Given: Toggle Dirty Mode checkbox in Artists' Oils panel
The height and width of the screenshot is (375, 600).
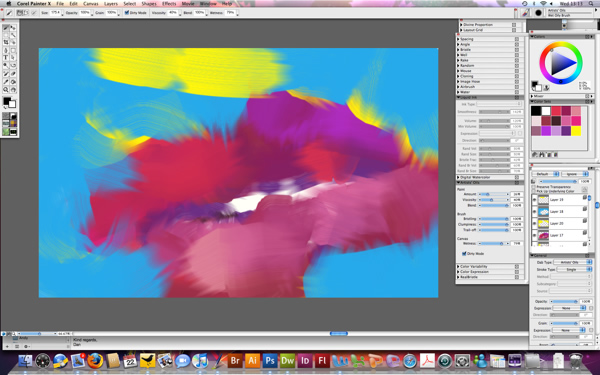Looking at the screenshot, I should pos(464,253).
